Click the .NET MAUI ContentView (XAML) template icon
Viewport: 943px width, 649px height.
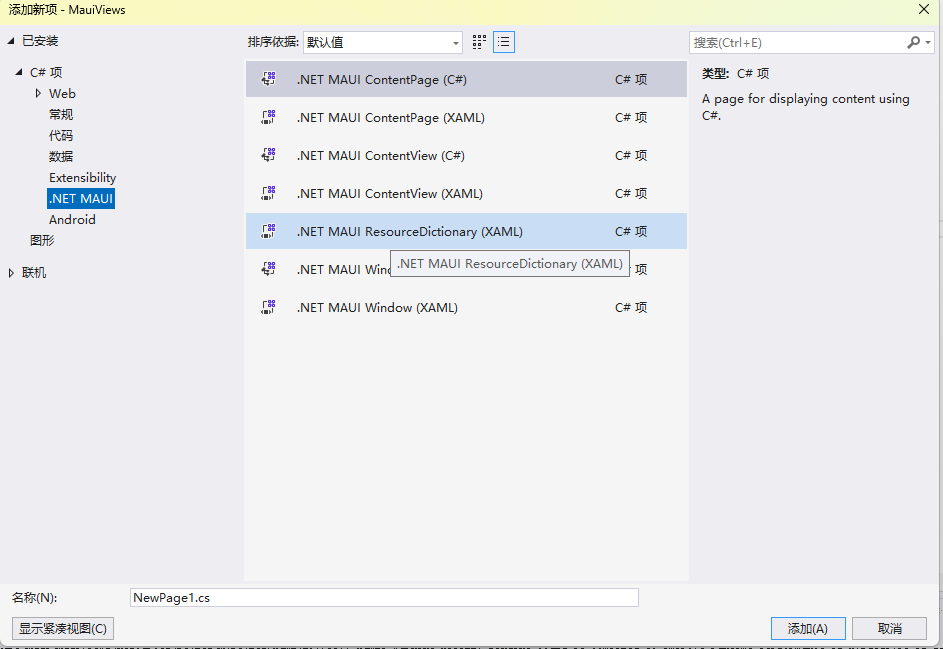(x=268, y=192)
